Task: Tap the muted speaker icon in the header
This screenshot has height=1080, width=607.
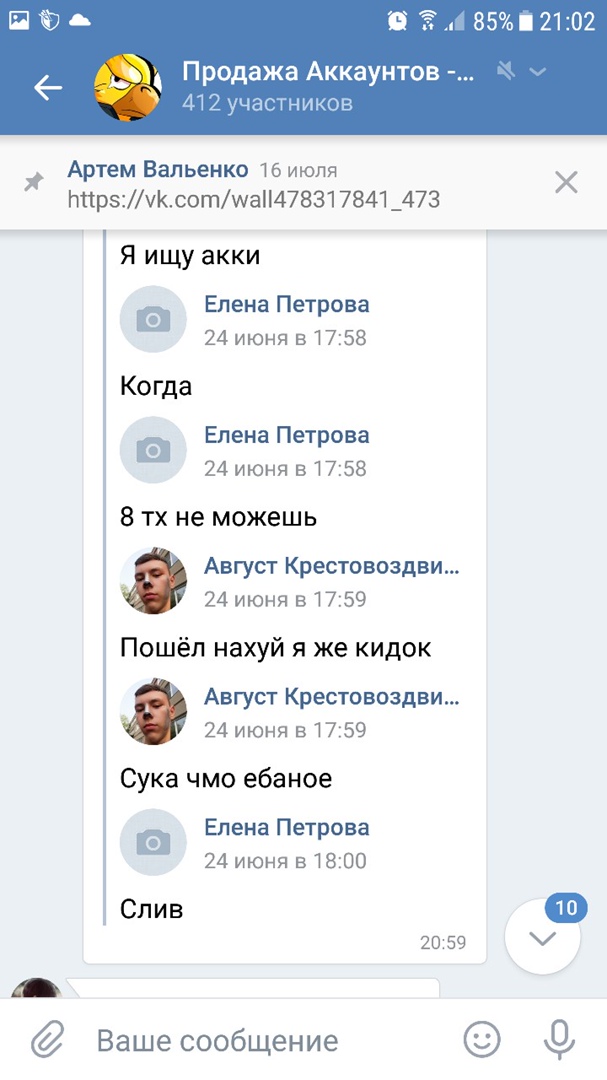Action: (506, 71)
